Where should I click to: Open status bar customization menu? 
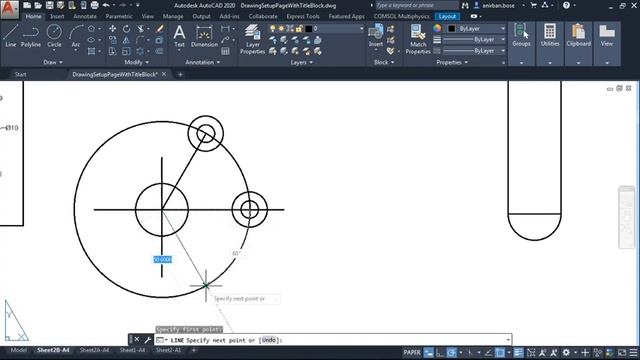633,352
